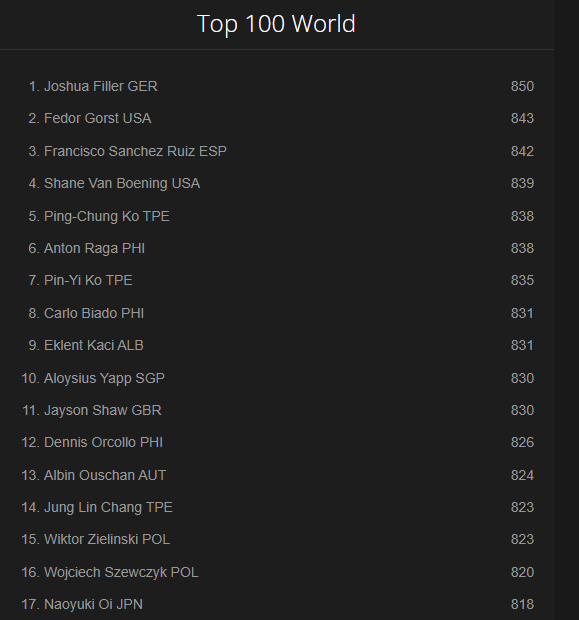This screenshot has height=620, width=579.
Task: Choose Anton Raga PHI from list
Action: coord(94,248)
